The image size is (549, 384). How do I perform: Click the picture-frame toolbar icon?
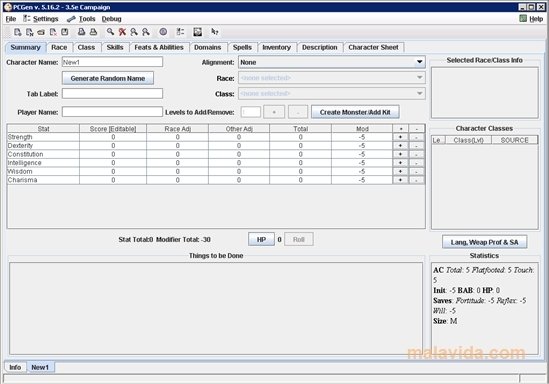pyautogui.click(x=197, y=32)
